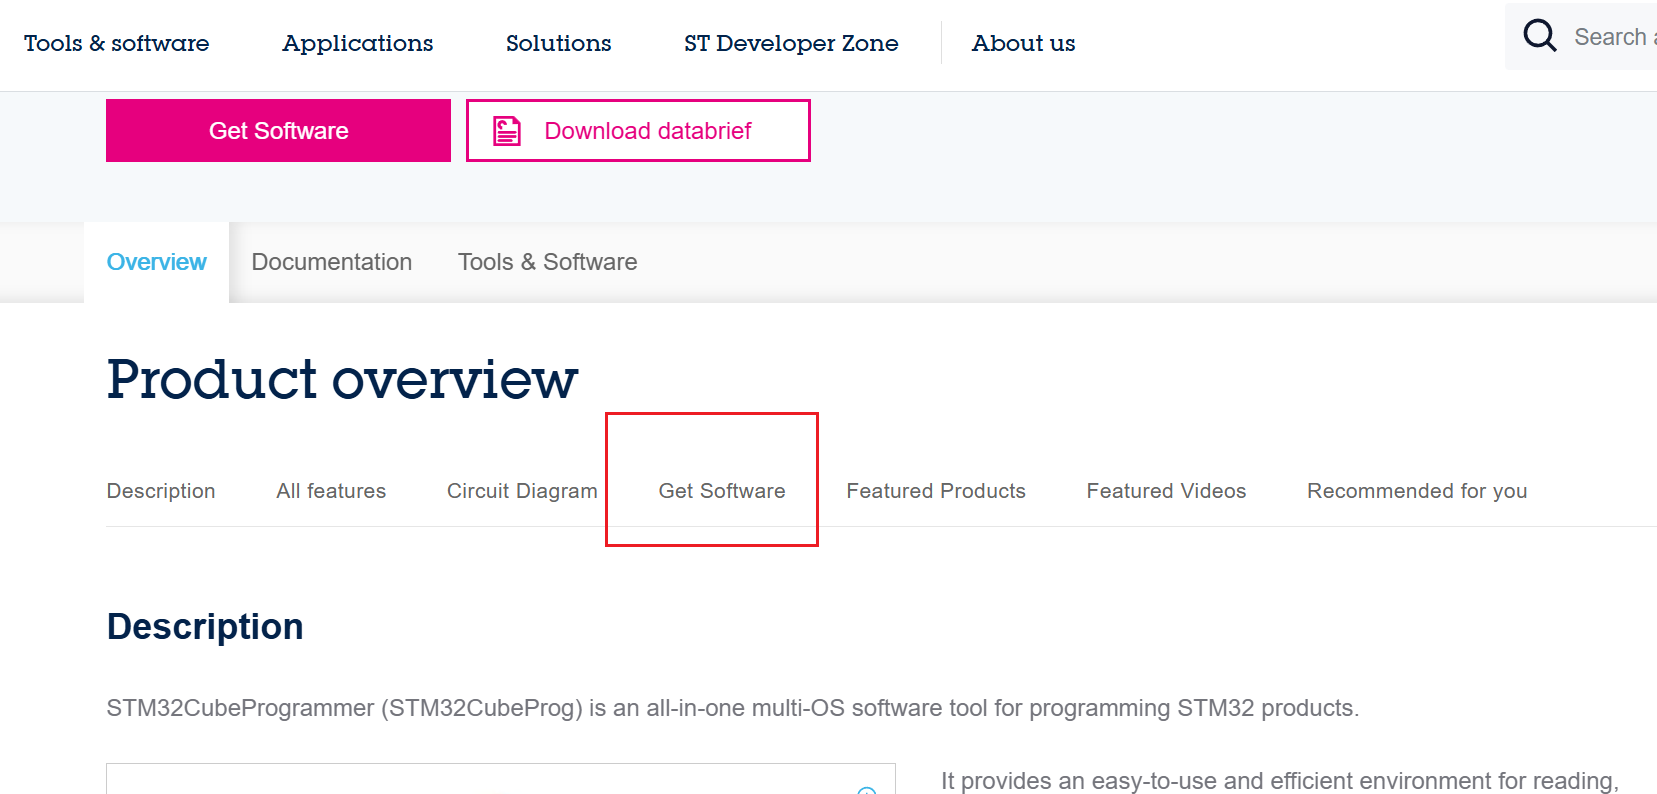Jump to Recommended for you section
This screenshot has width=1657, height=794.
[1417, 491]
